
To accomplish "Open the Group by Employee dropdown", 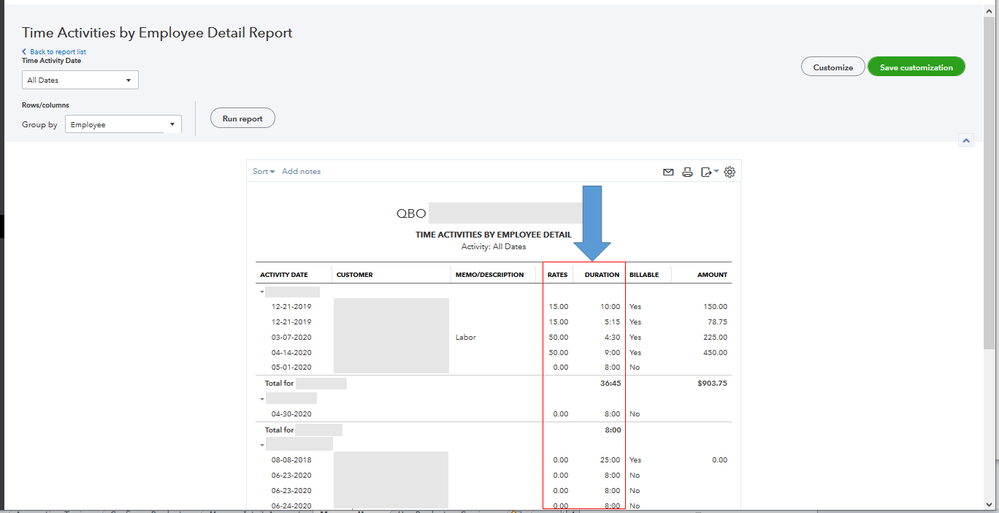I will click(123, 125).
